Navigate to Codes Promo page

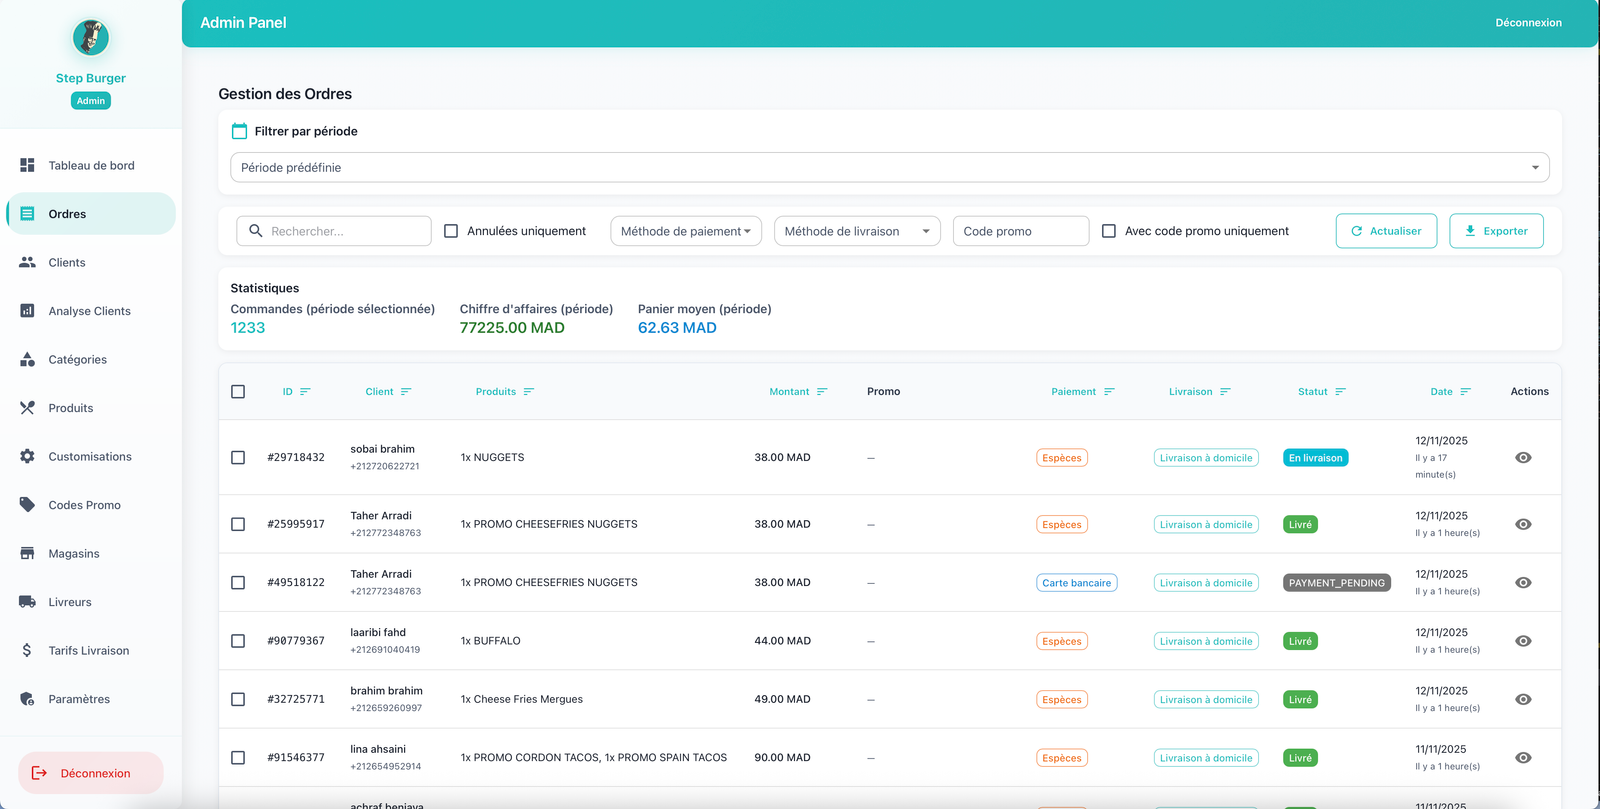91,505
